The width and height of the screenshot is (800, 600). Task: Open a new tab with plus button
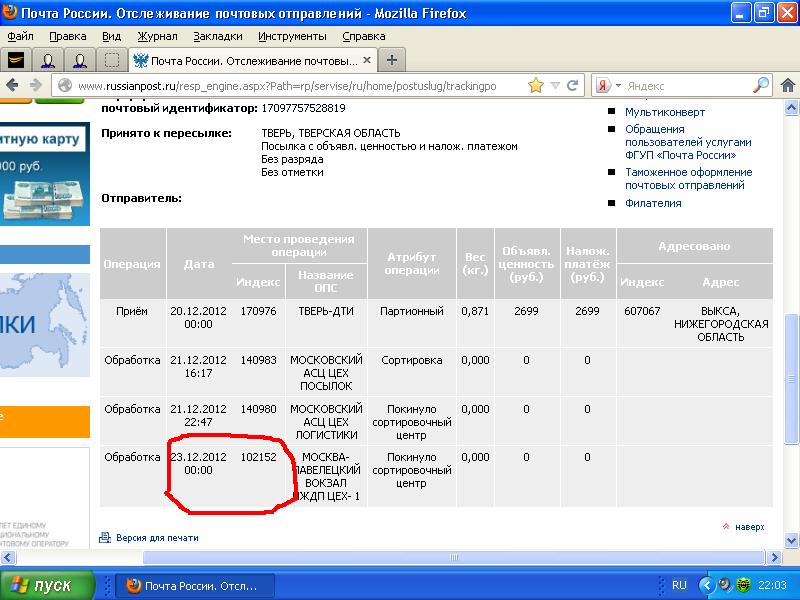pos(391,60)
